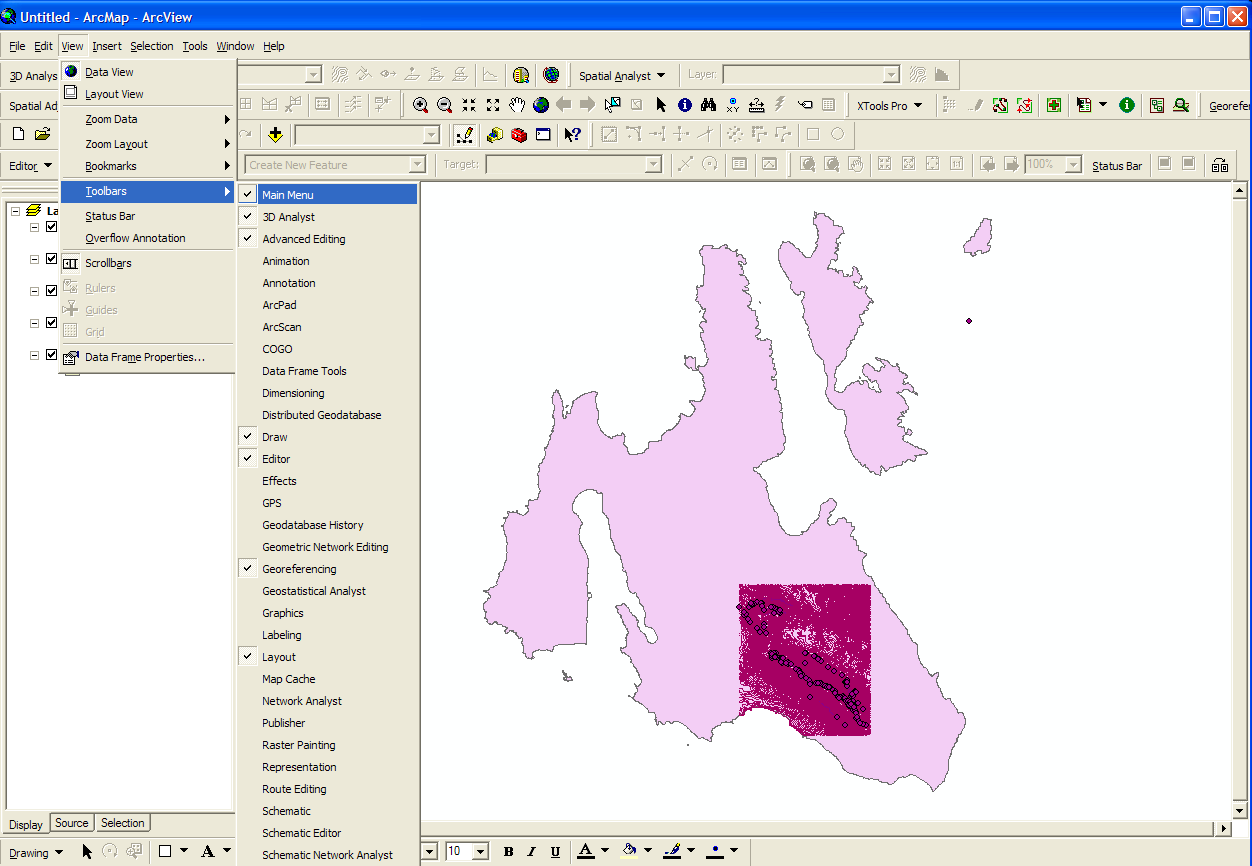The height and width of the screenshot is (866, 1252).
Task: Expand the Zoom Data submenu
Action: 147,119
